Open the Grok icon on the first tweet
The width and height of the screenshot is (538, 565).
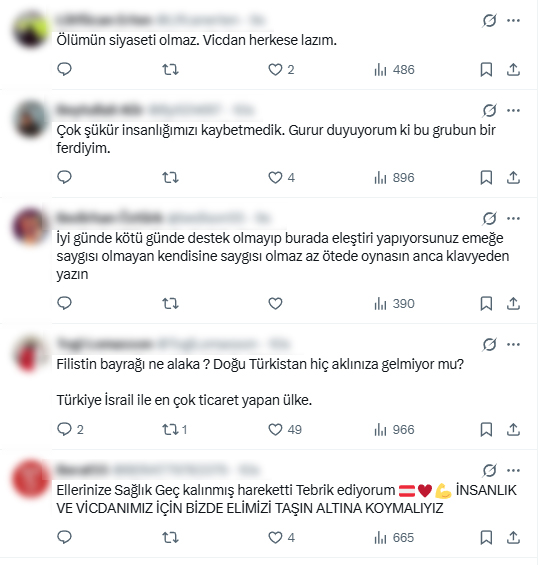point(489,21)
